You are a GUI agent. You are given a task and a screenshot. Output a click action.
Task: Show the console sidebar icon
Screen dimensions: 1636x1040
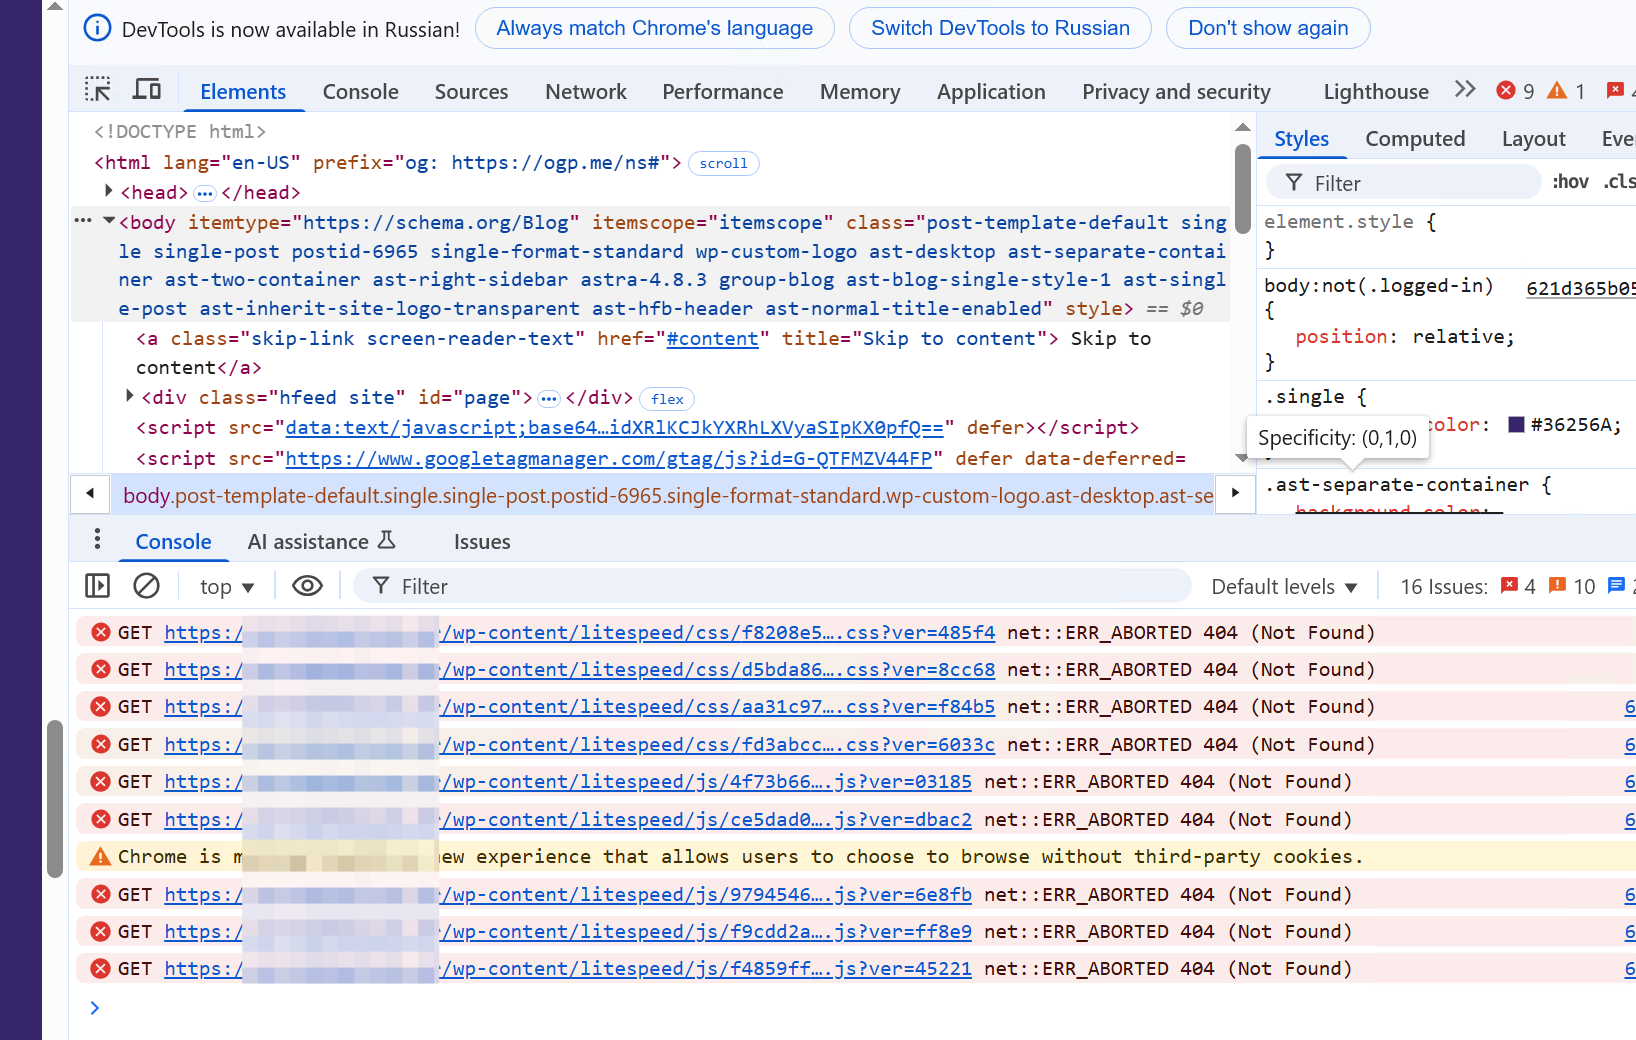pyautogui.click(x=97, y=586)
